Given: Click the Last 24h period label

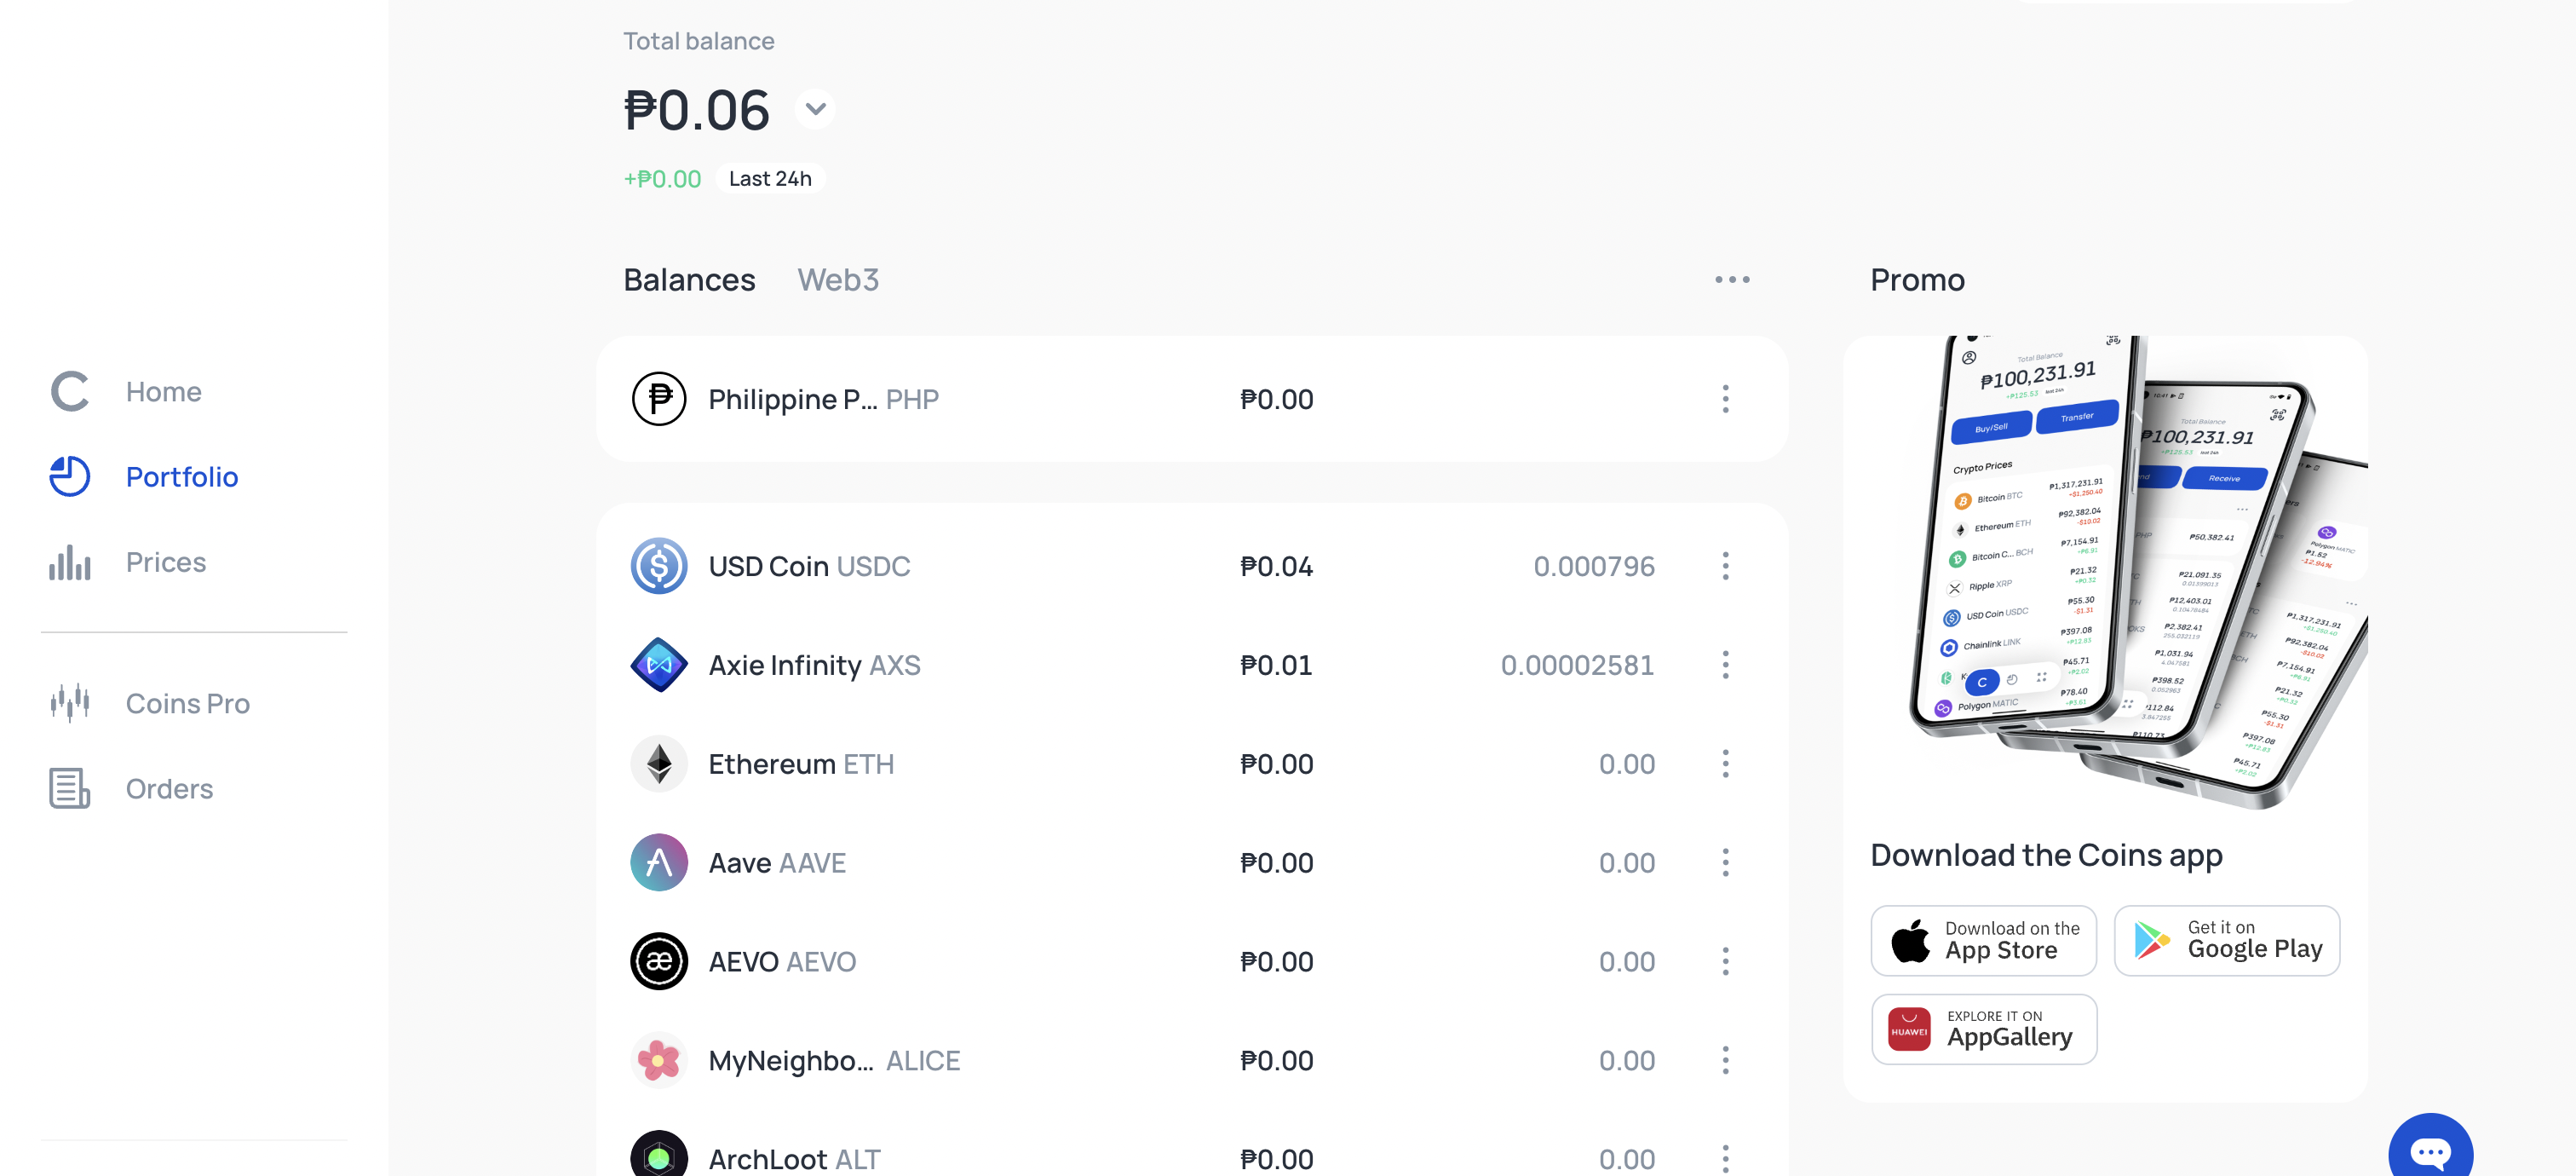Looking at the screenshot, I should (x=770, y=179).
